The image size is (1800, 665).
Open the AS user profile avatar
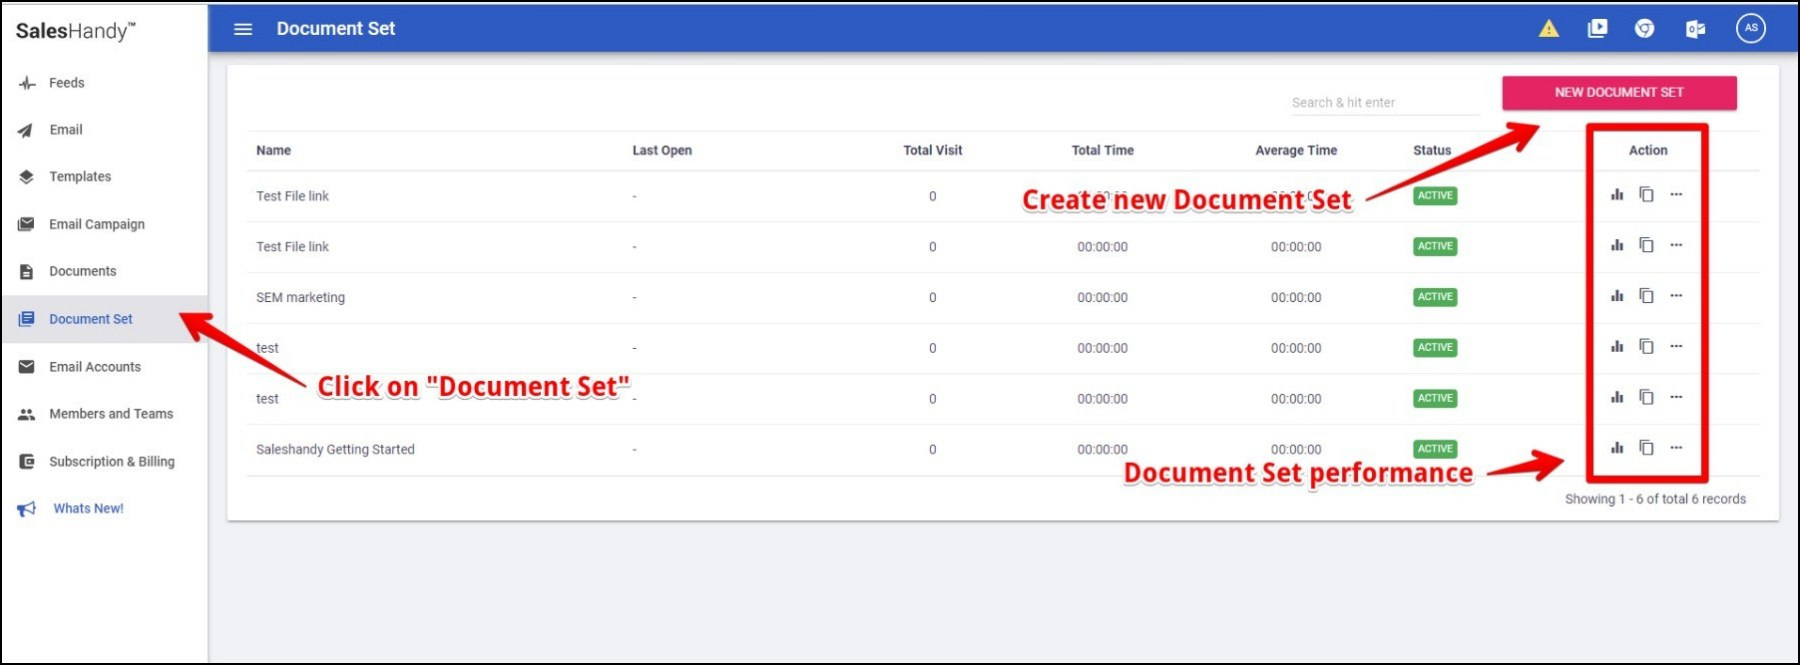pos(1750,28)
